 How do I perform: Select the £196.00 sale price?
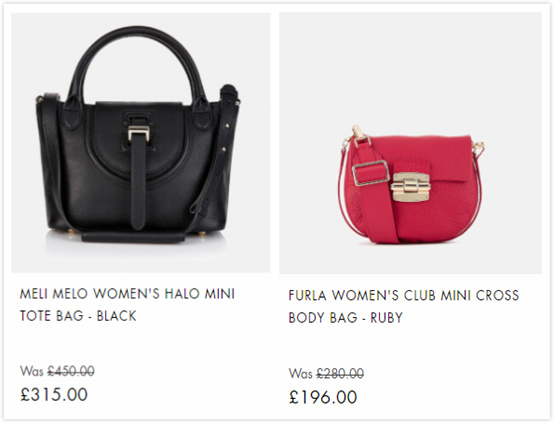coord(323,397)
